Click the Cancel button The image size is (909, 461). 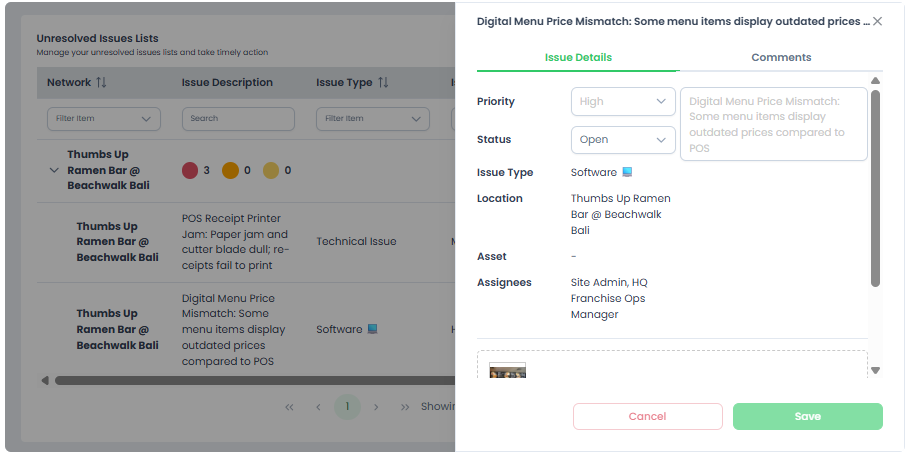[647, 417]
